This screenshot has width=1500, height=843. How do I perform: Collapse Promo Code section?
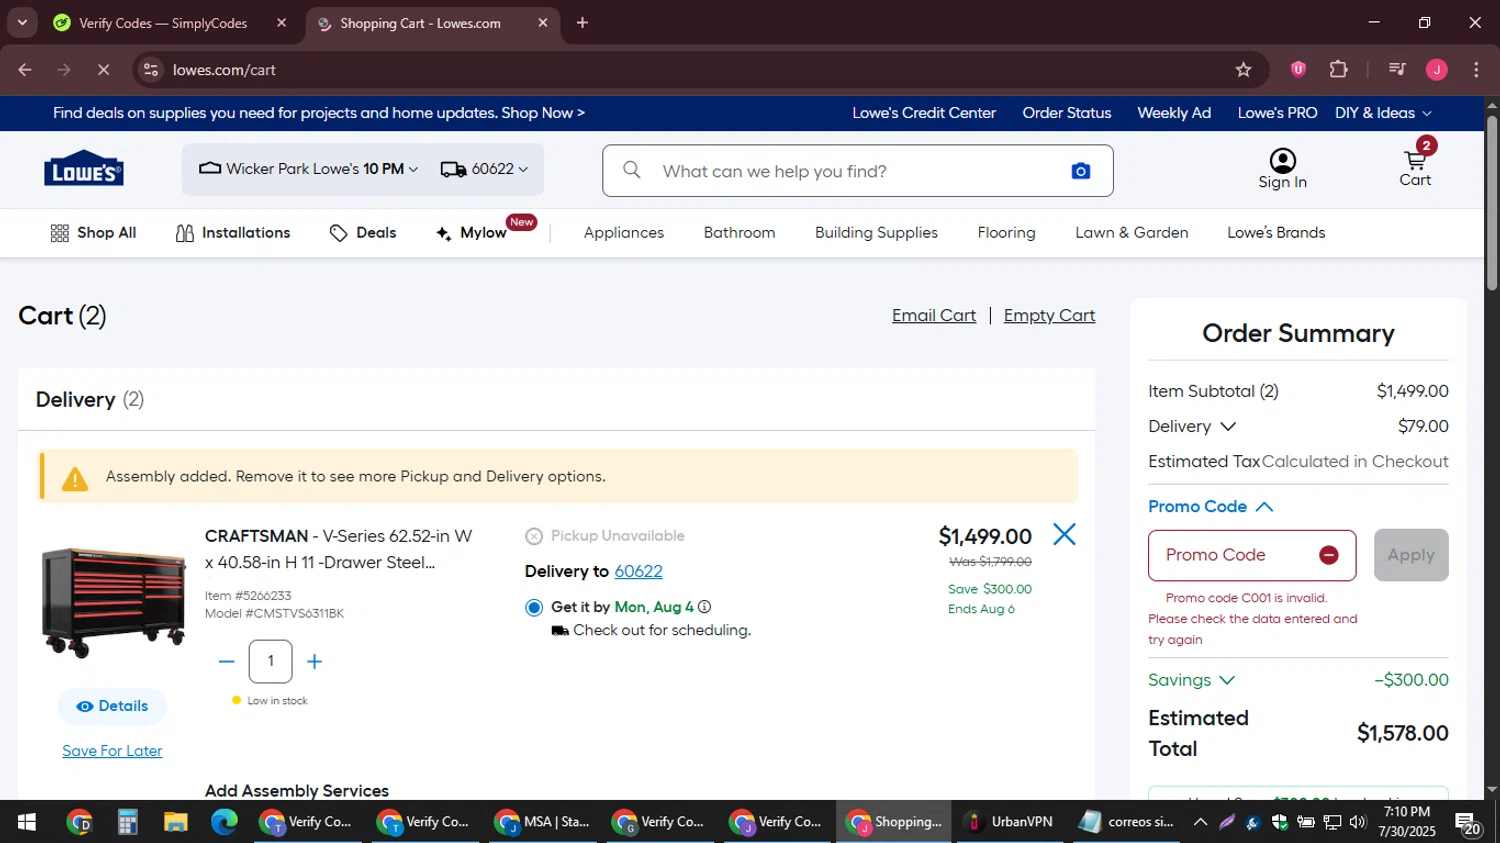(1211, 507)
